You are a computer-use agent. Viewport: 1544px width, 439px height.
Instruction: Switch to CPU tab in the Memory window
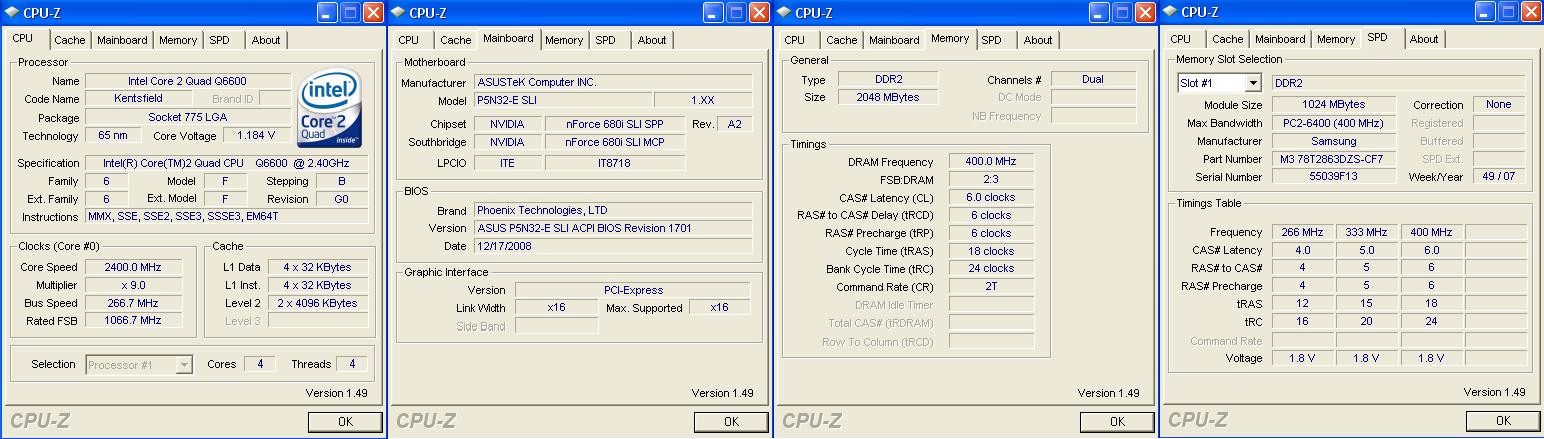pos(795,40)
